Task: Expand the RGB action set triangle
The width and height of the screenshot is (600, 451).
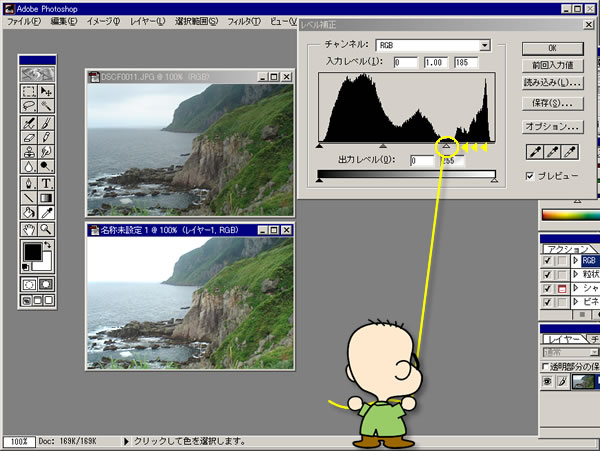Action: coord(574,261)
